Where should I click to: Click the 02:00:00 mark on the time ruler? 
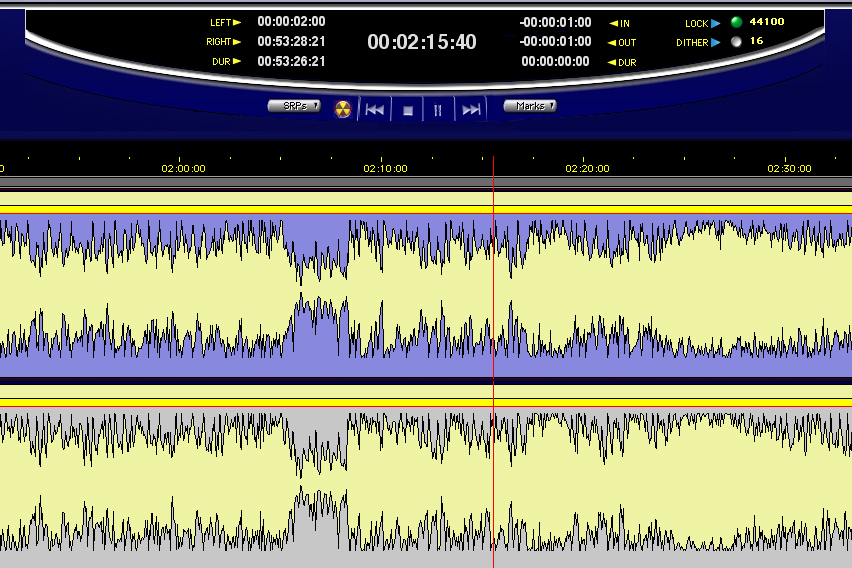183,168
